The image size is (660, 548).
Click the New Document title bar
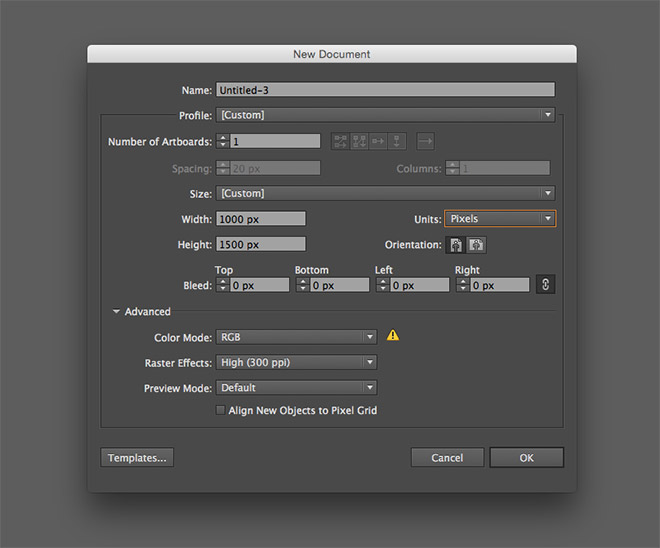[332, 54]
